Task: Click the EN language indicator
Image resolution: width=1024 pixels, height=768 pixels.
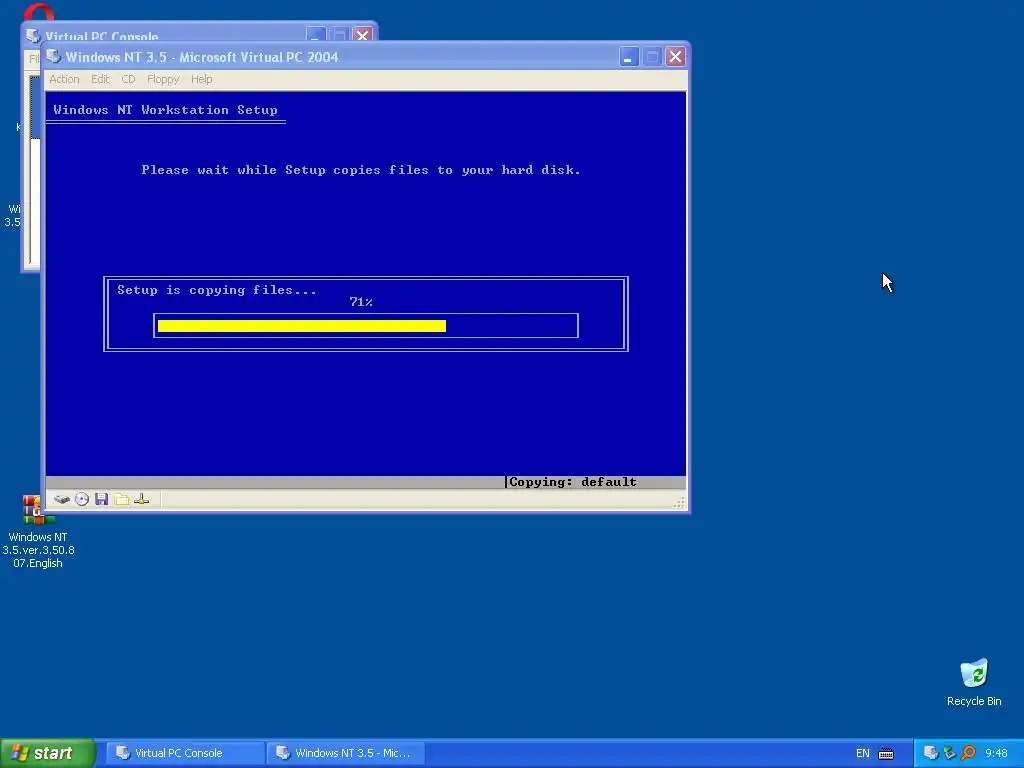Action: (x=863, y=754)
